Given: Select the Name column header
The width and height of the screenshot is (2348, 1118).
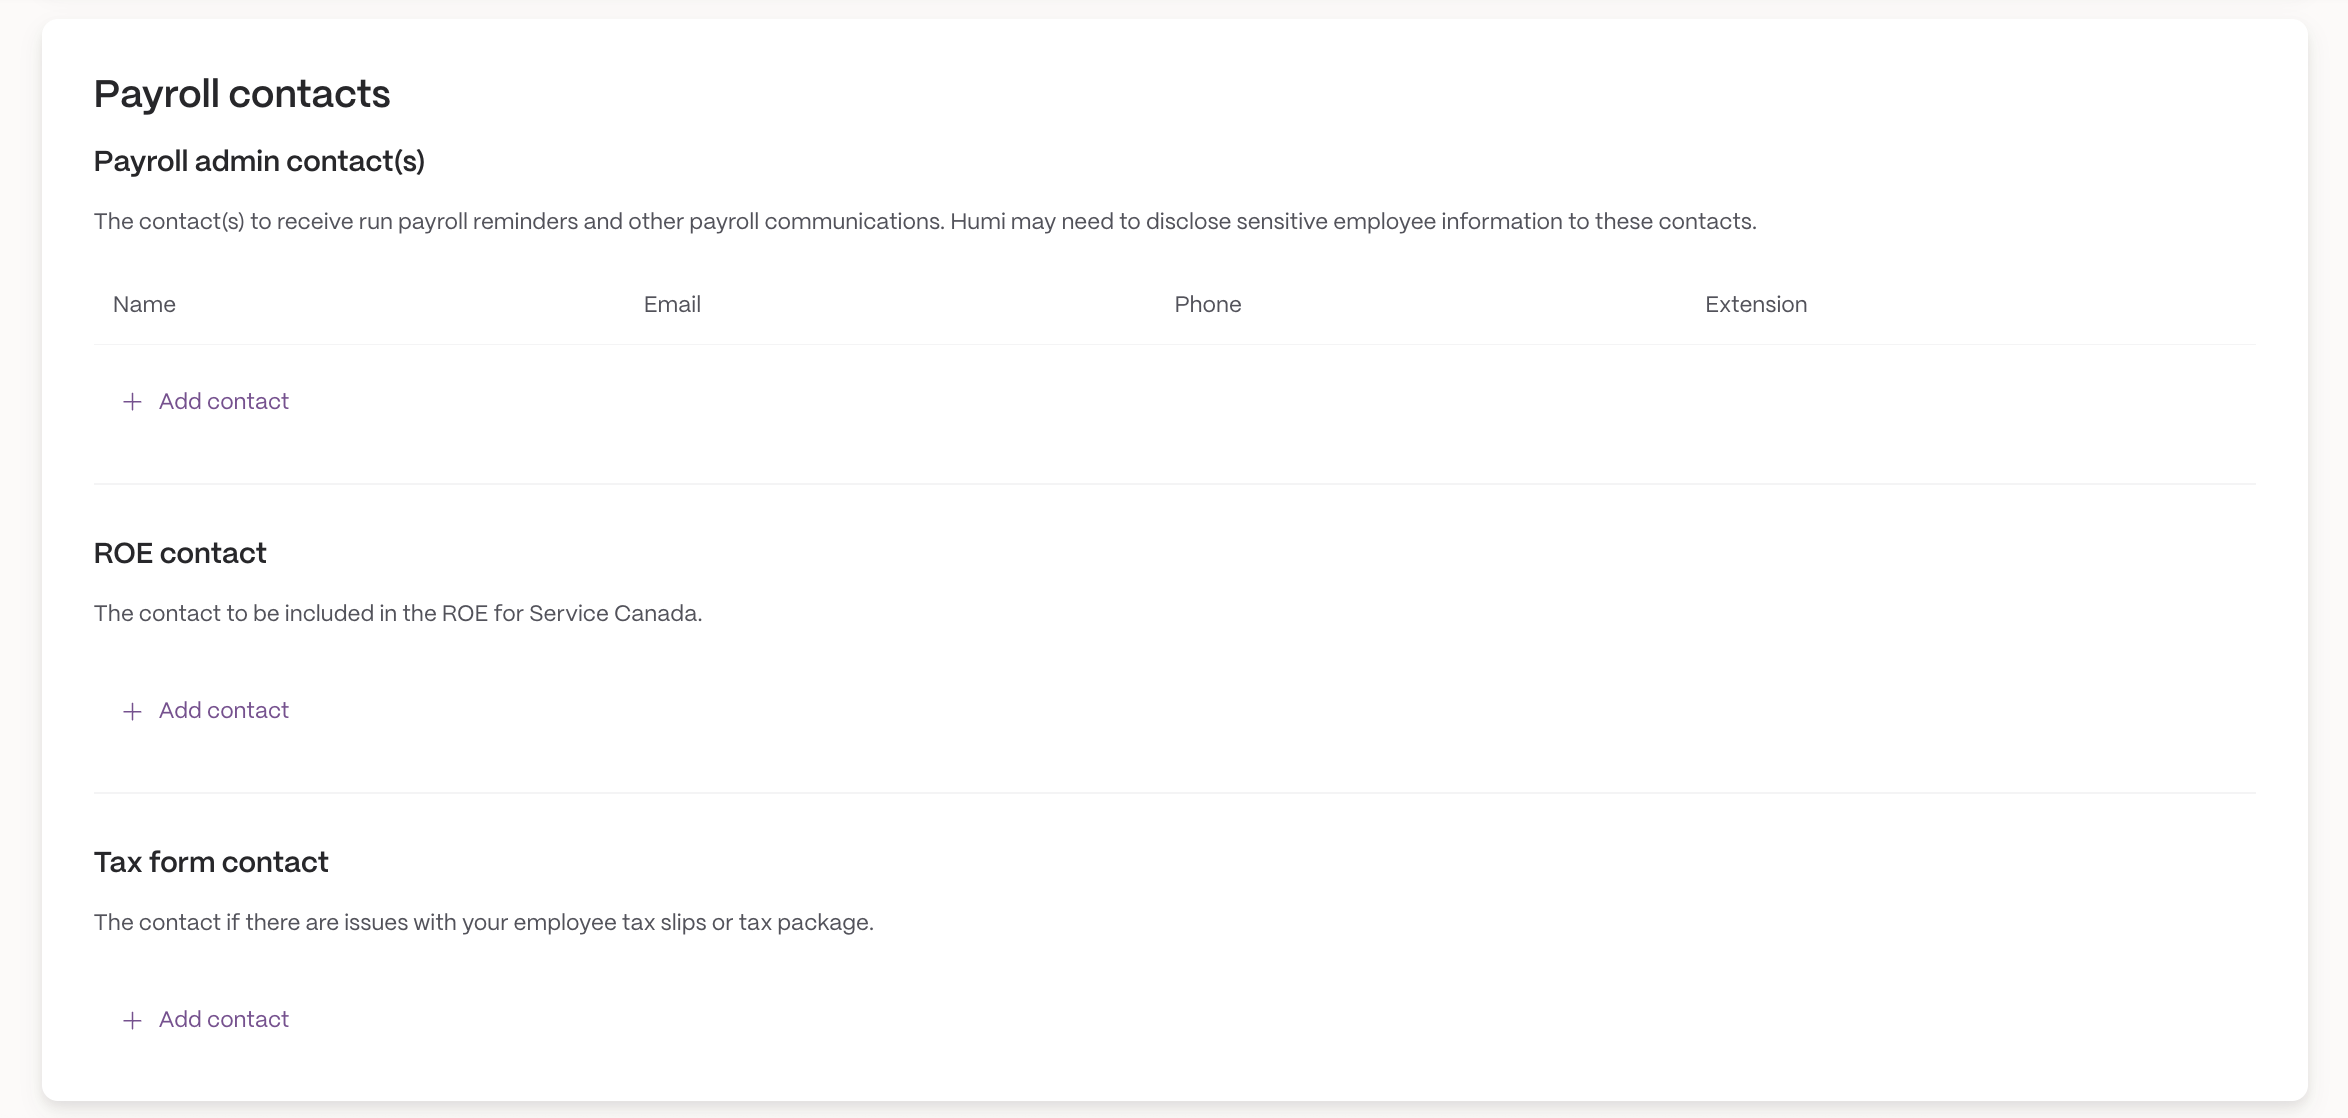Looking at the screenshot, I should [144, 304].
